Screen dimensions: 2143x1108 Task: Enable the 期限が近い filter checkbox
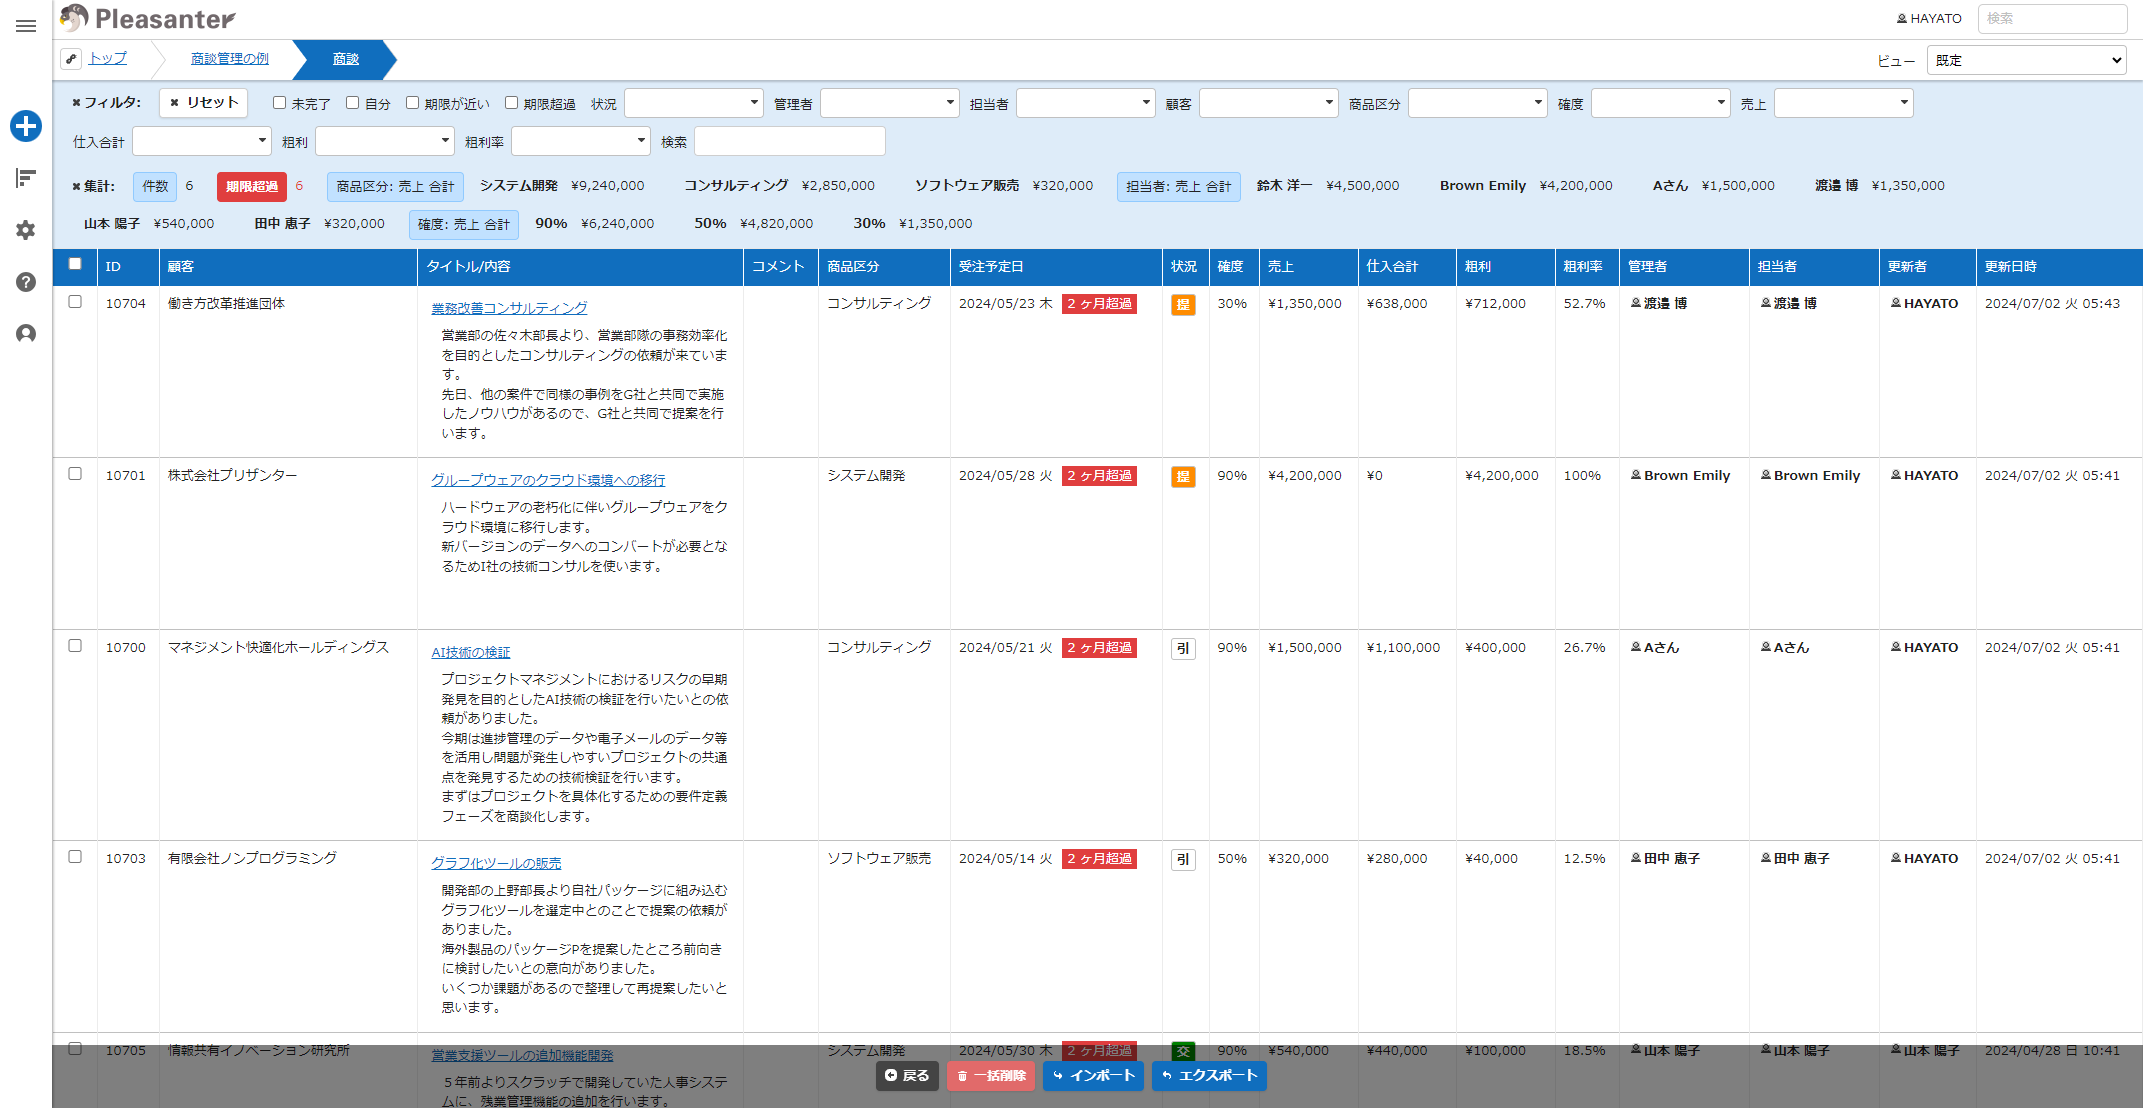pyautogui.click(x=412, y=102)
